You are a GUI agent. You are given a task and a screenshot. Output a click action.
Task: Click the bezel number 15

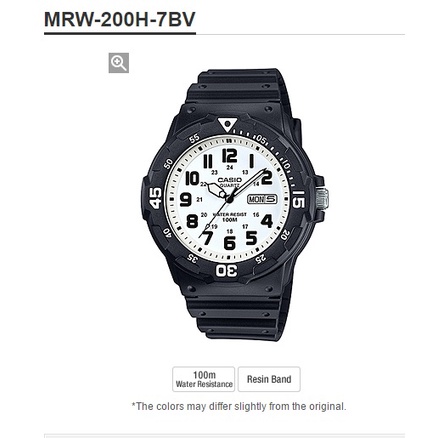299,199
